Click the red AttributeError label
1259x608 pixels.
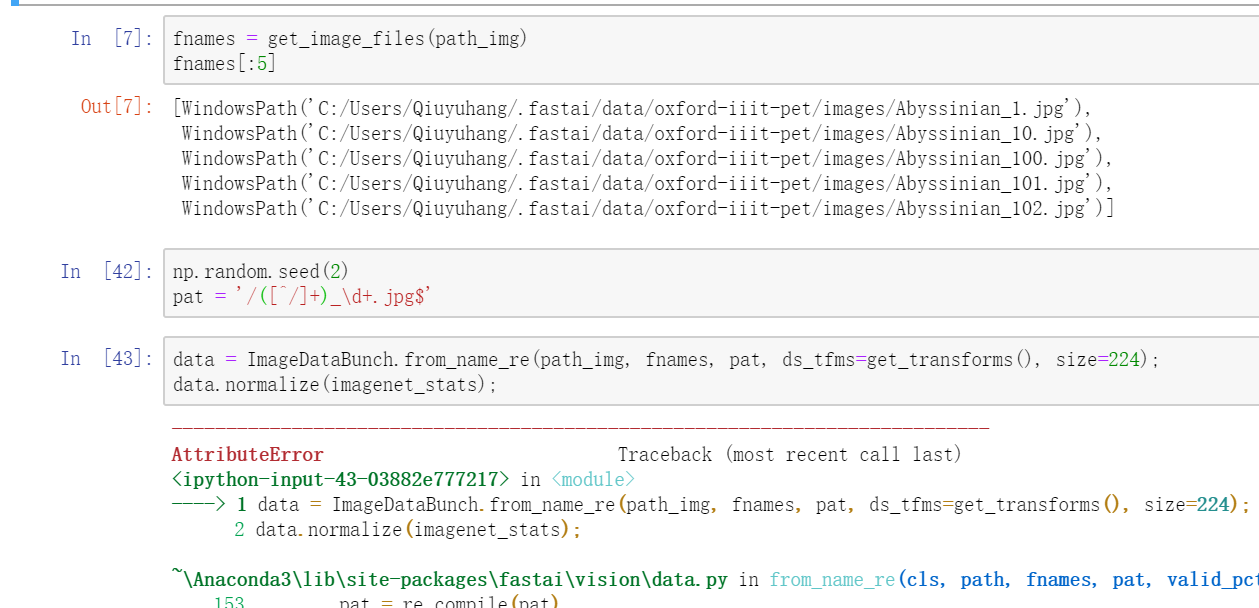(x=247, y=455)
